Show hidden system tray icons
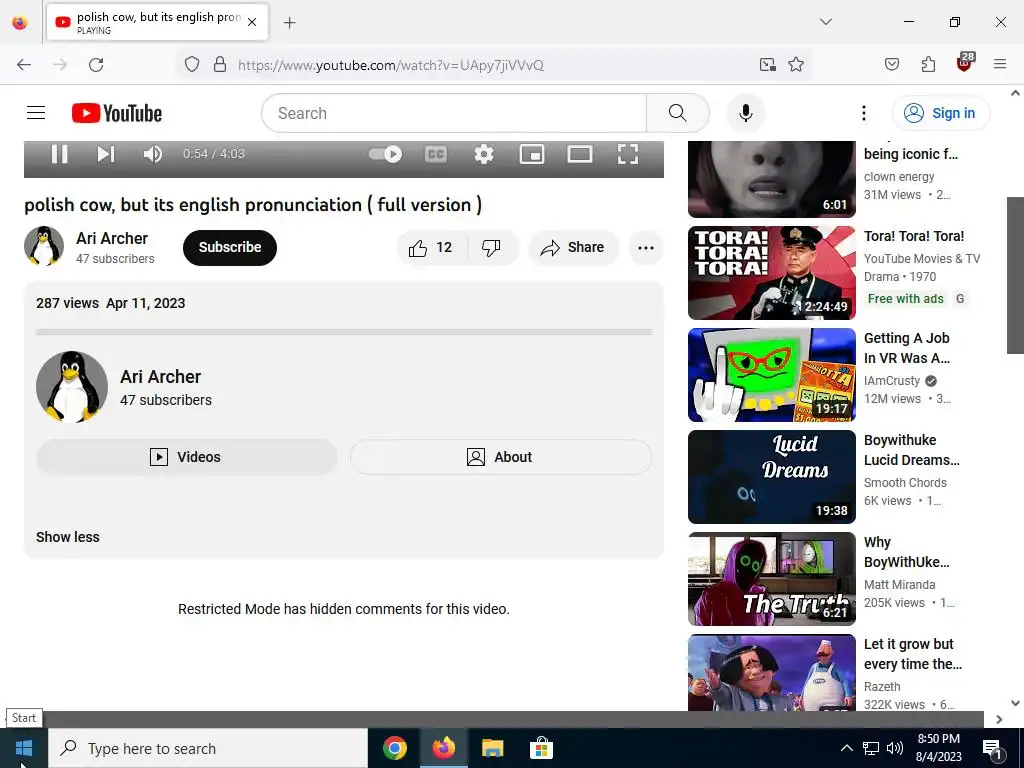This screenshot has width=1024, height=768. tap(846, 748)
